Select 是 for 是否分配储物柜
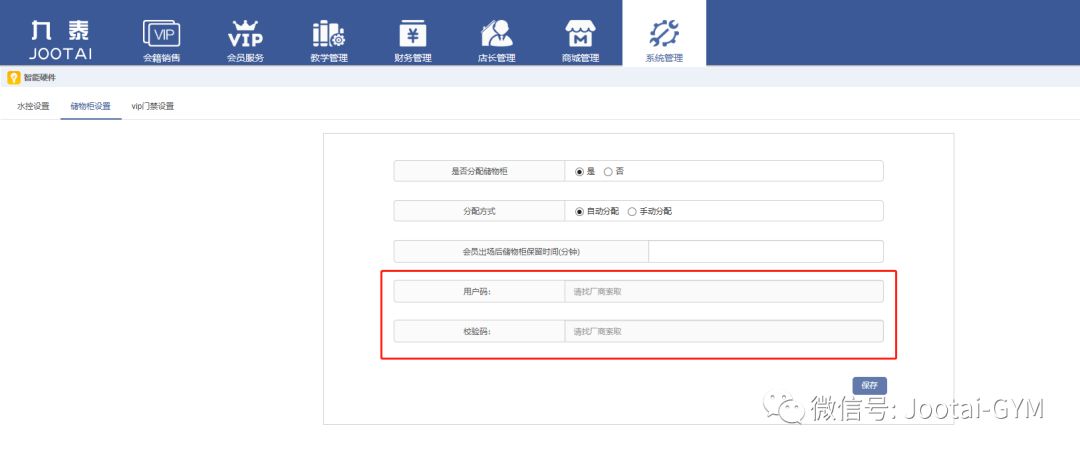 [579, 172]
